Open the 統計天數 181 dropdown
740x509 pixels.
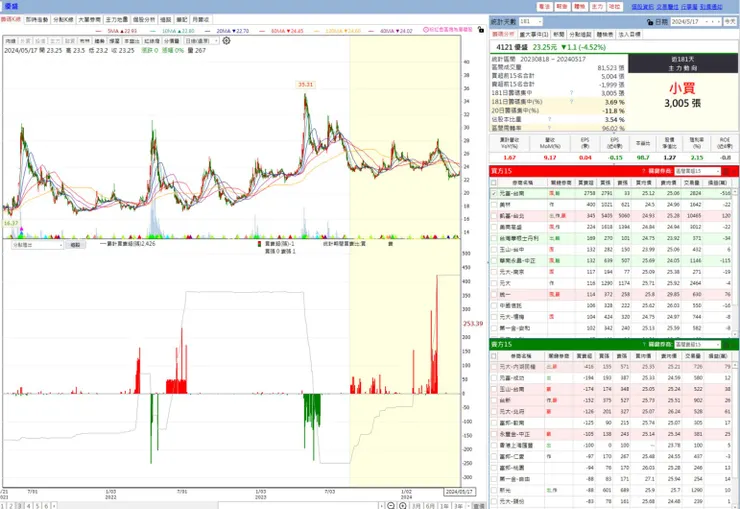click(x=530, y=22)
